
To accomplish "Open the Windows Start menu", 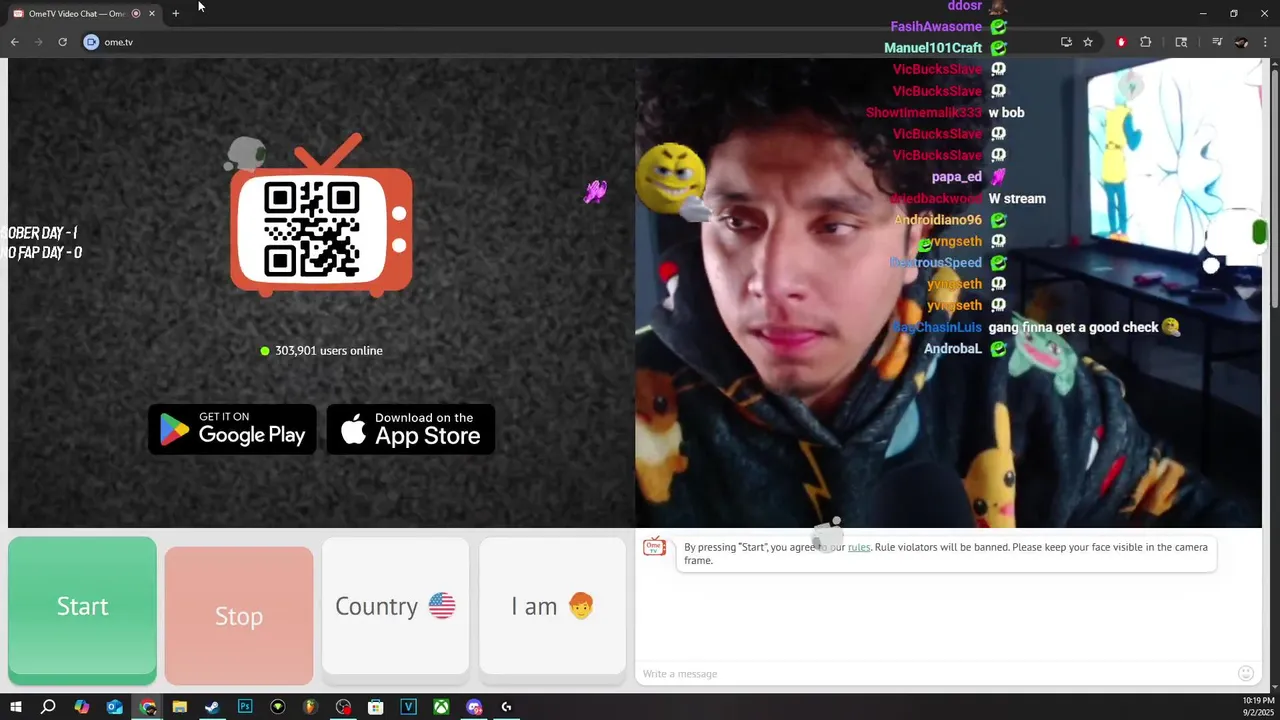I will pyautogui.click(x=15, y=707).
